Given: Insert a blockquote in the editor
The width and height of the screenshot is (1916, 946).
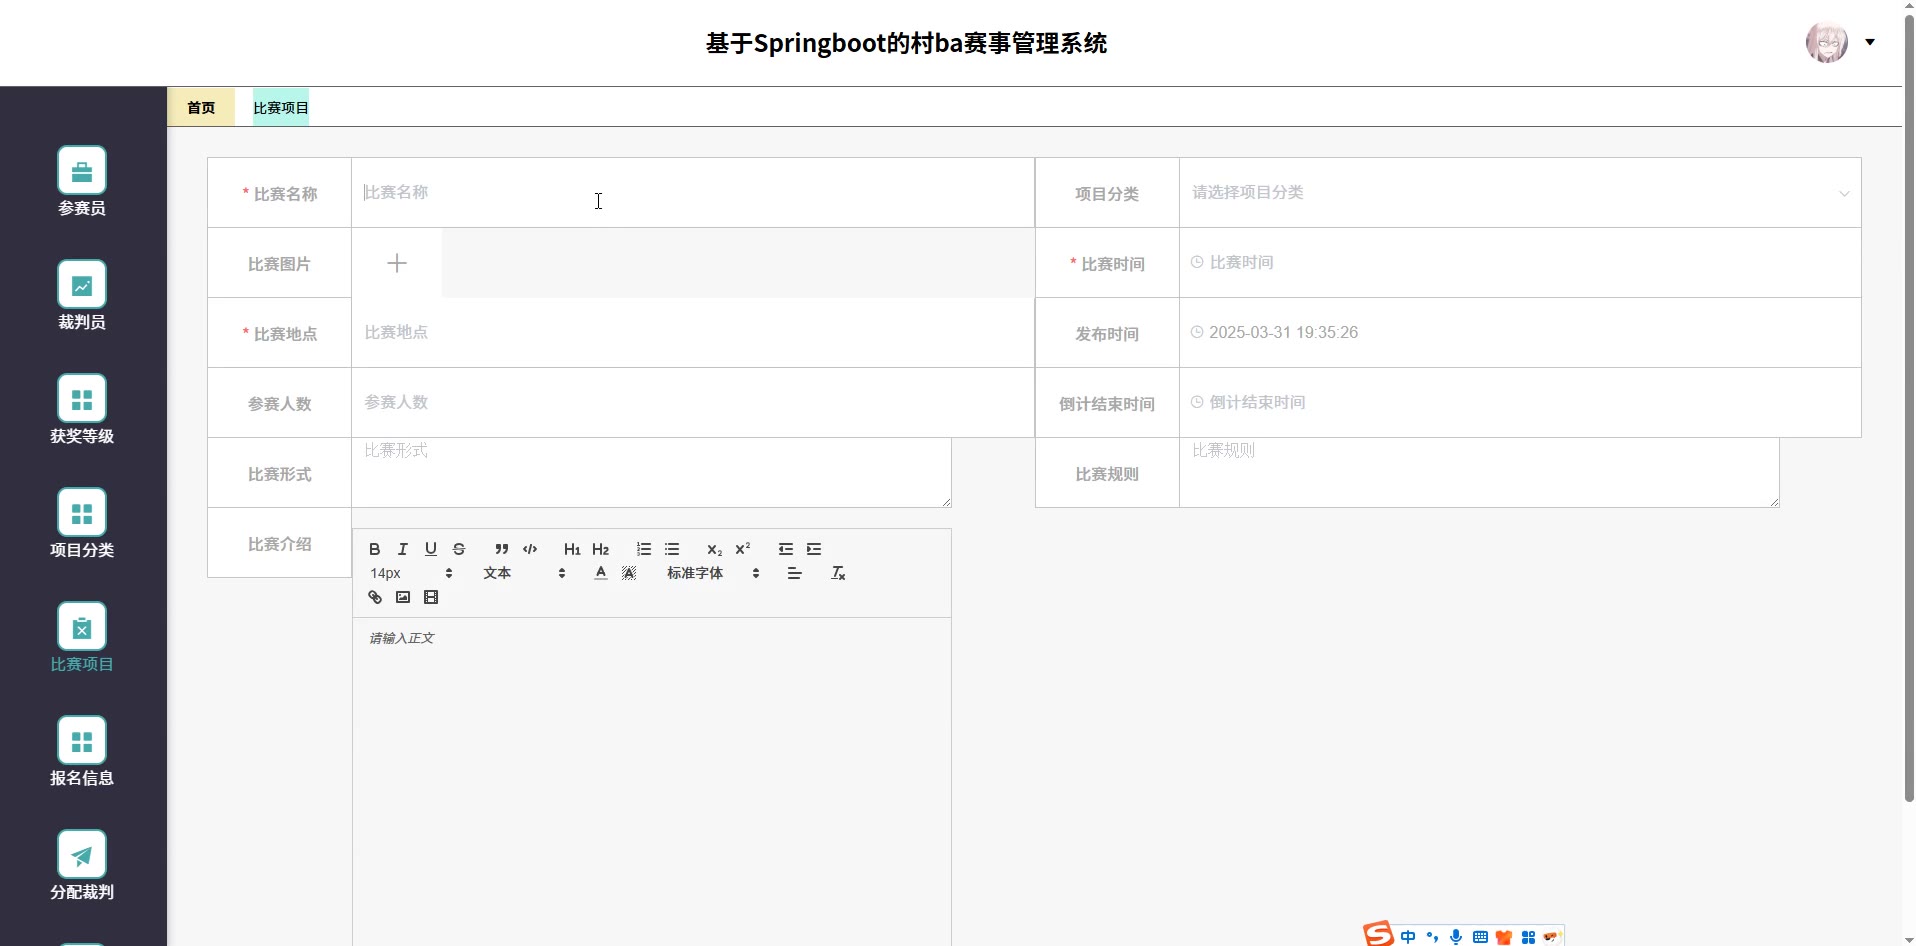Looking at the screenshot, I should 502,549.
